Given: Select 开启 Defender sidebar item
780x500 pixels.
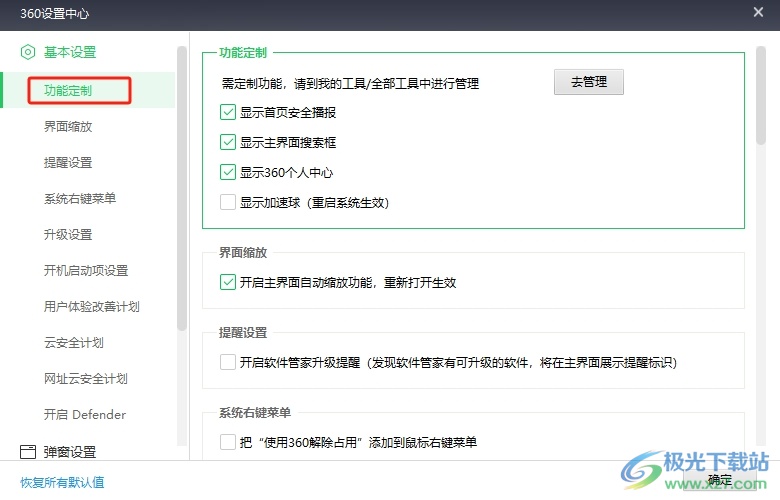Looking at the screenshot, I should (85, 414).
